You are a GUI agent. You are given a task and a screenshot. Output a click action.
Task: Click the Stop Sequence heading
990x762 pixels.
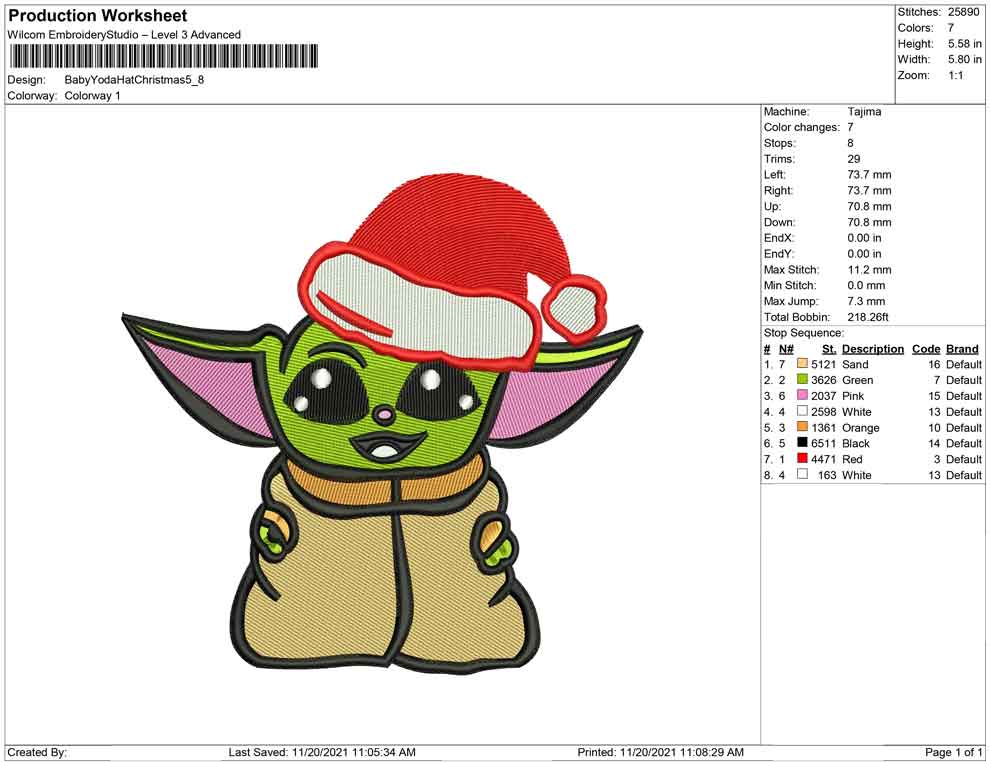(x=803, y=333)
